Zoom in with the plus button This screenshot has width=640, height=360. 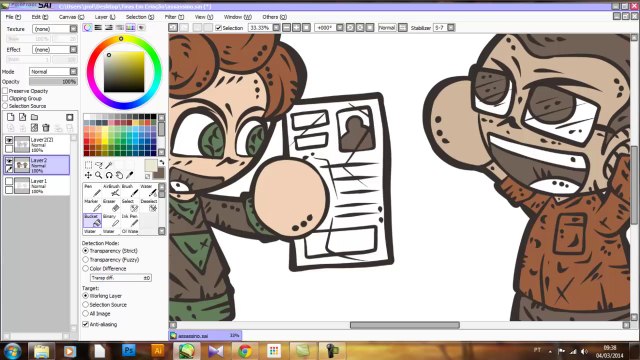[296, 27]
